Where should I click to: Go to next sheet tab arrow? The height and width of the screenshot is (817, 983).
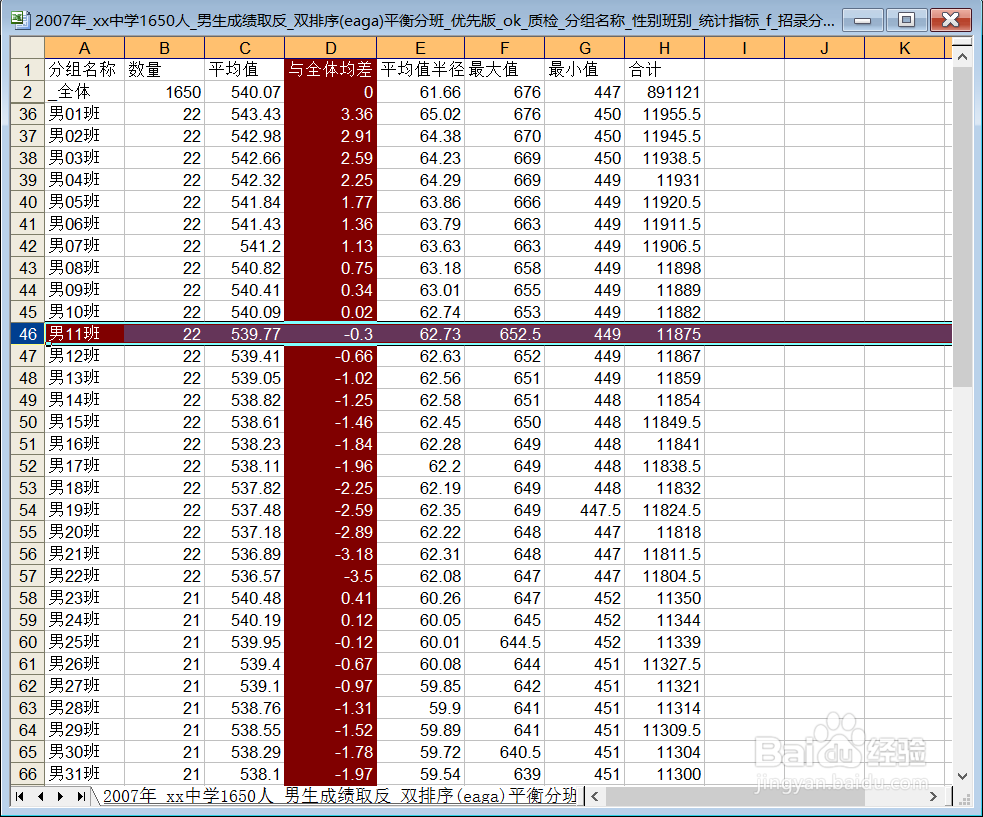[x=61, y=796]
